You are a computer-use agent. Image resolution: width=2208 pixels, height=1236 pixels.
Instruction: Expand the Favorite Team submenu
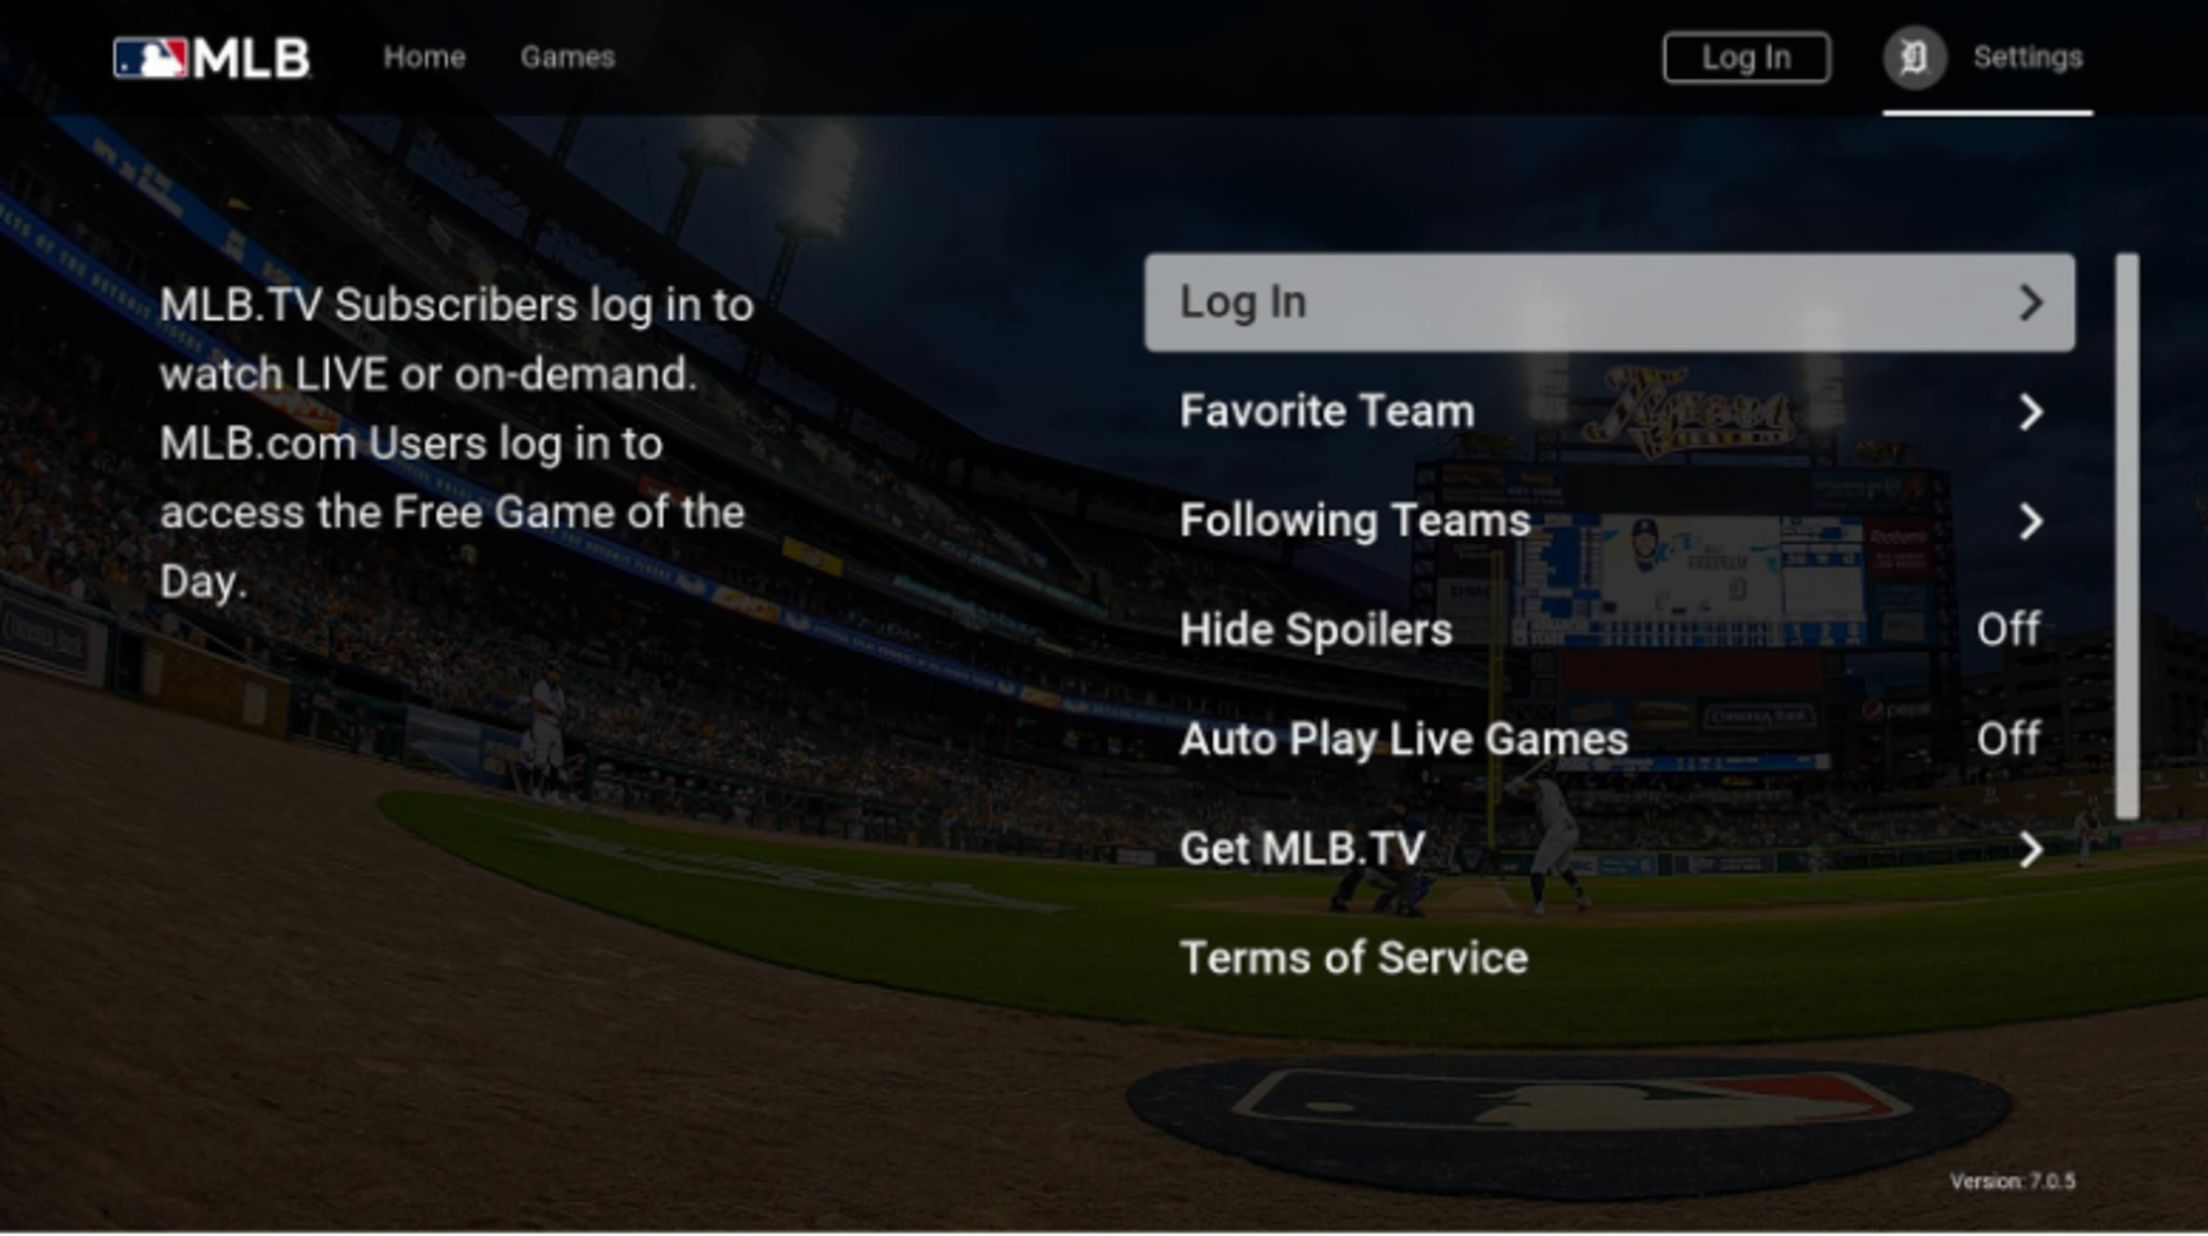click(1611, 411)
